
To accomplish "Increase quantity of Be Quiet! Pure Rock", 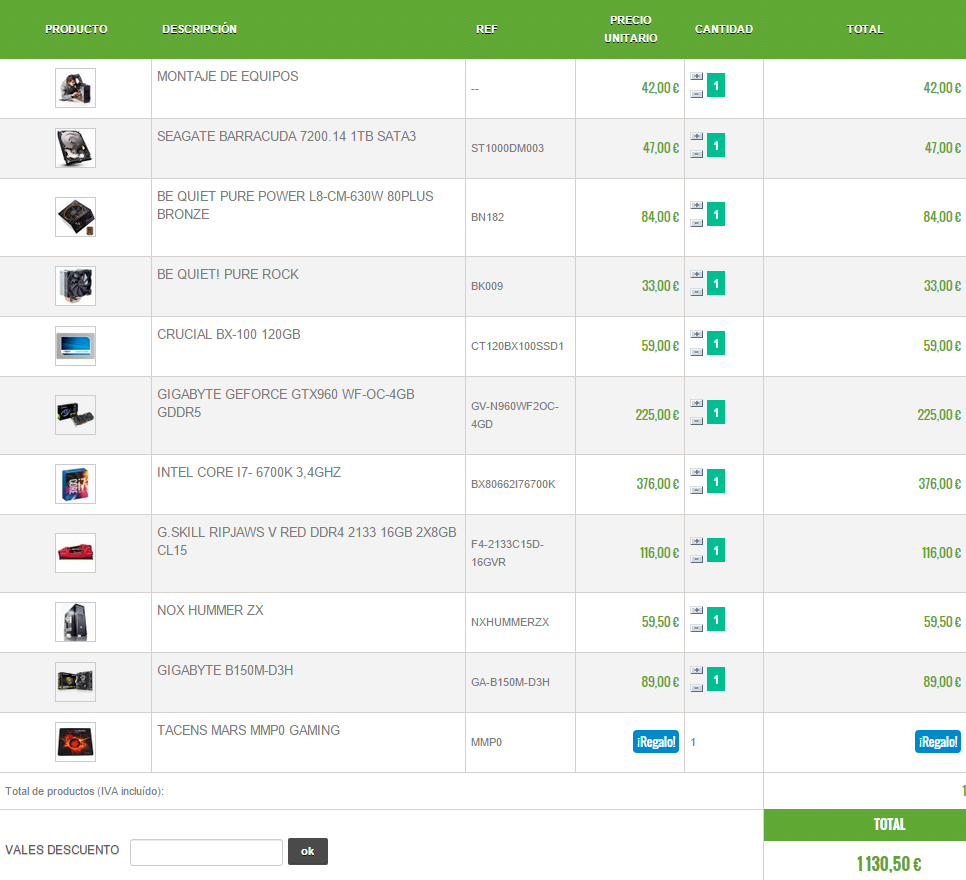I will [x=696, y=274].
